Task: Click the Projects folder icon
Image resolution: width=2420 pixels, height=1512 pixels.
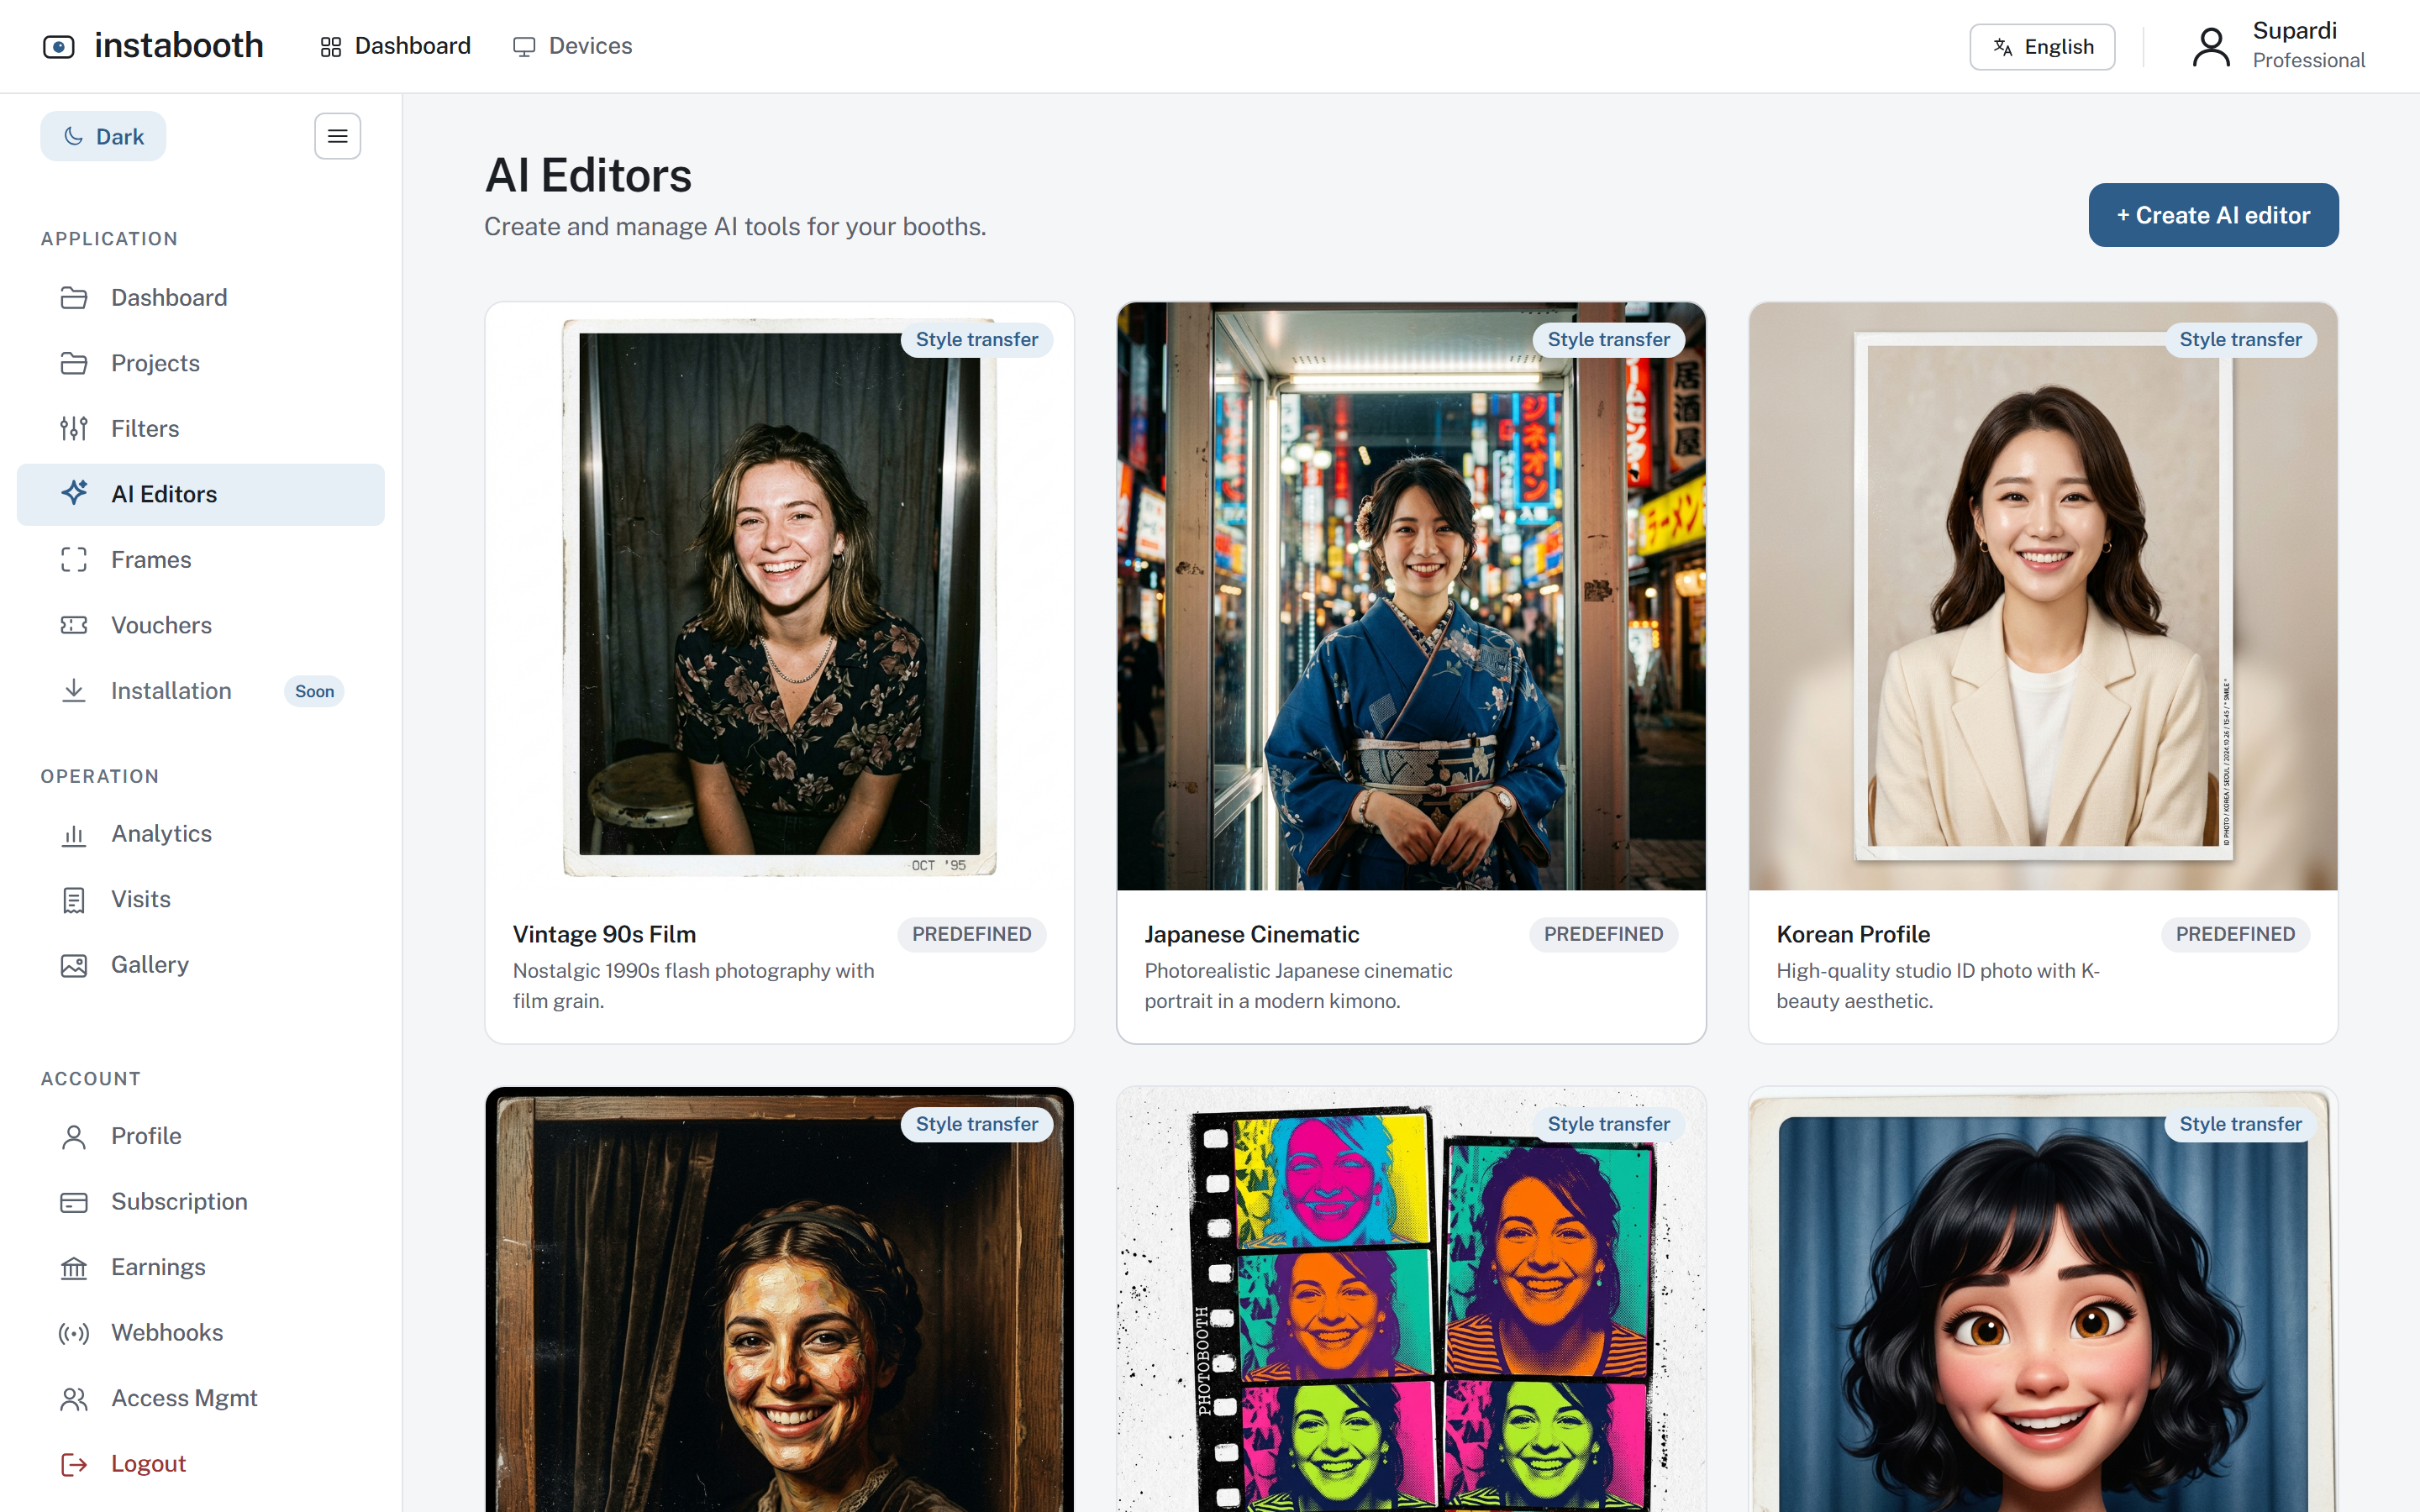Action: (74, 363)
